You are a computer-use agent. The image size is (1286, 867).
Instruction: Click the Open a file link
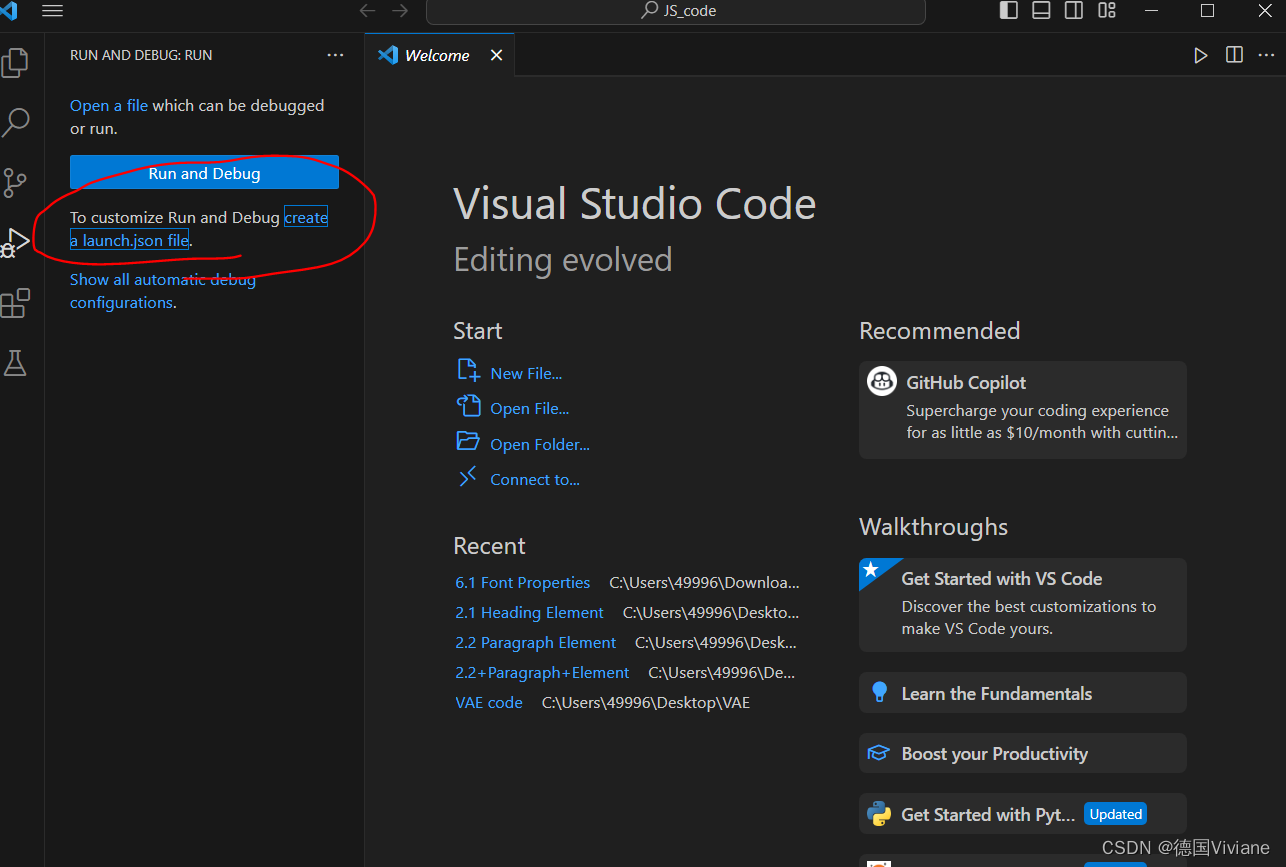(x=109, y=105)
